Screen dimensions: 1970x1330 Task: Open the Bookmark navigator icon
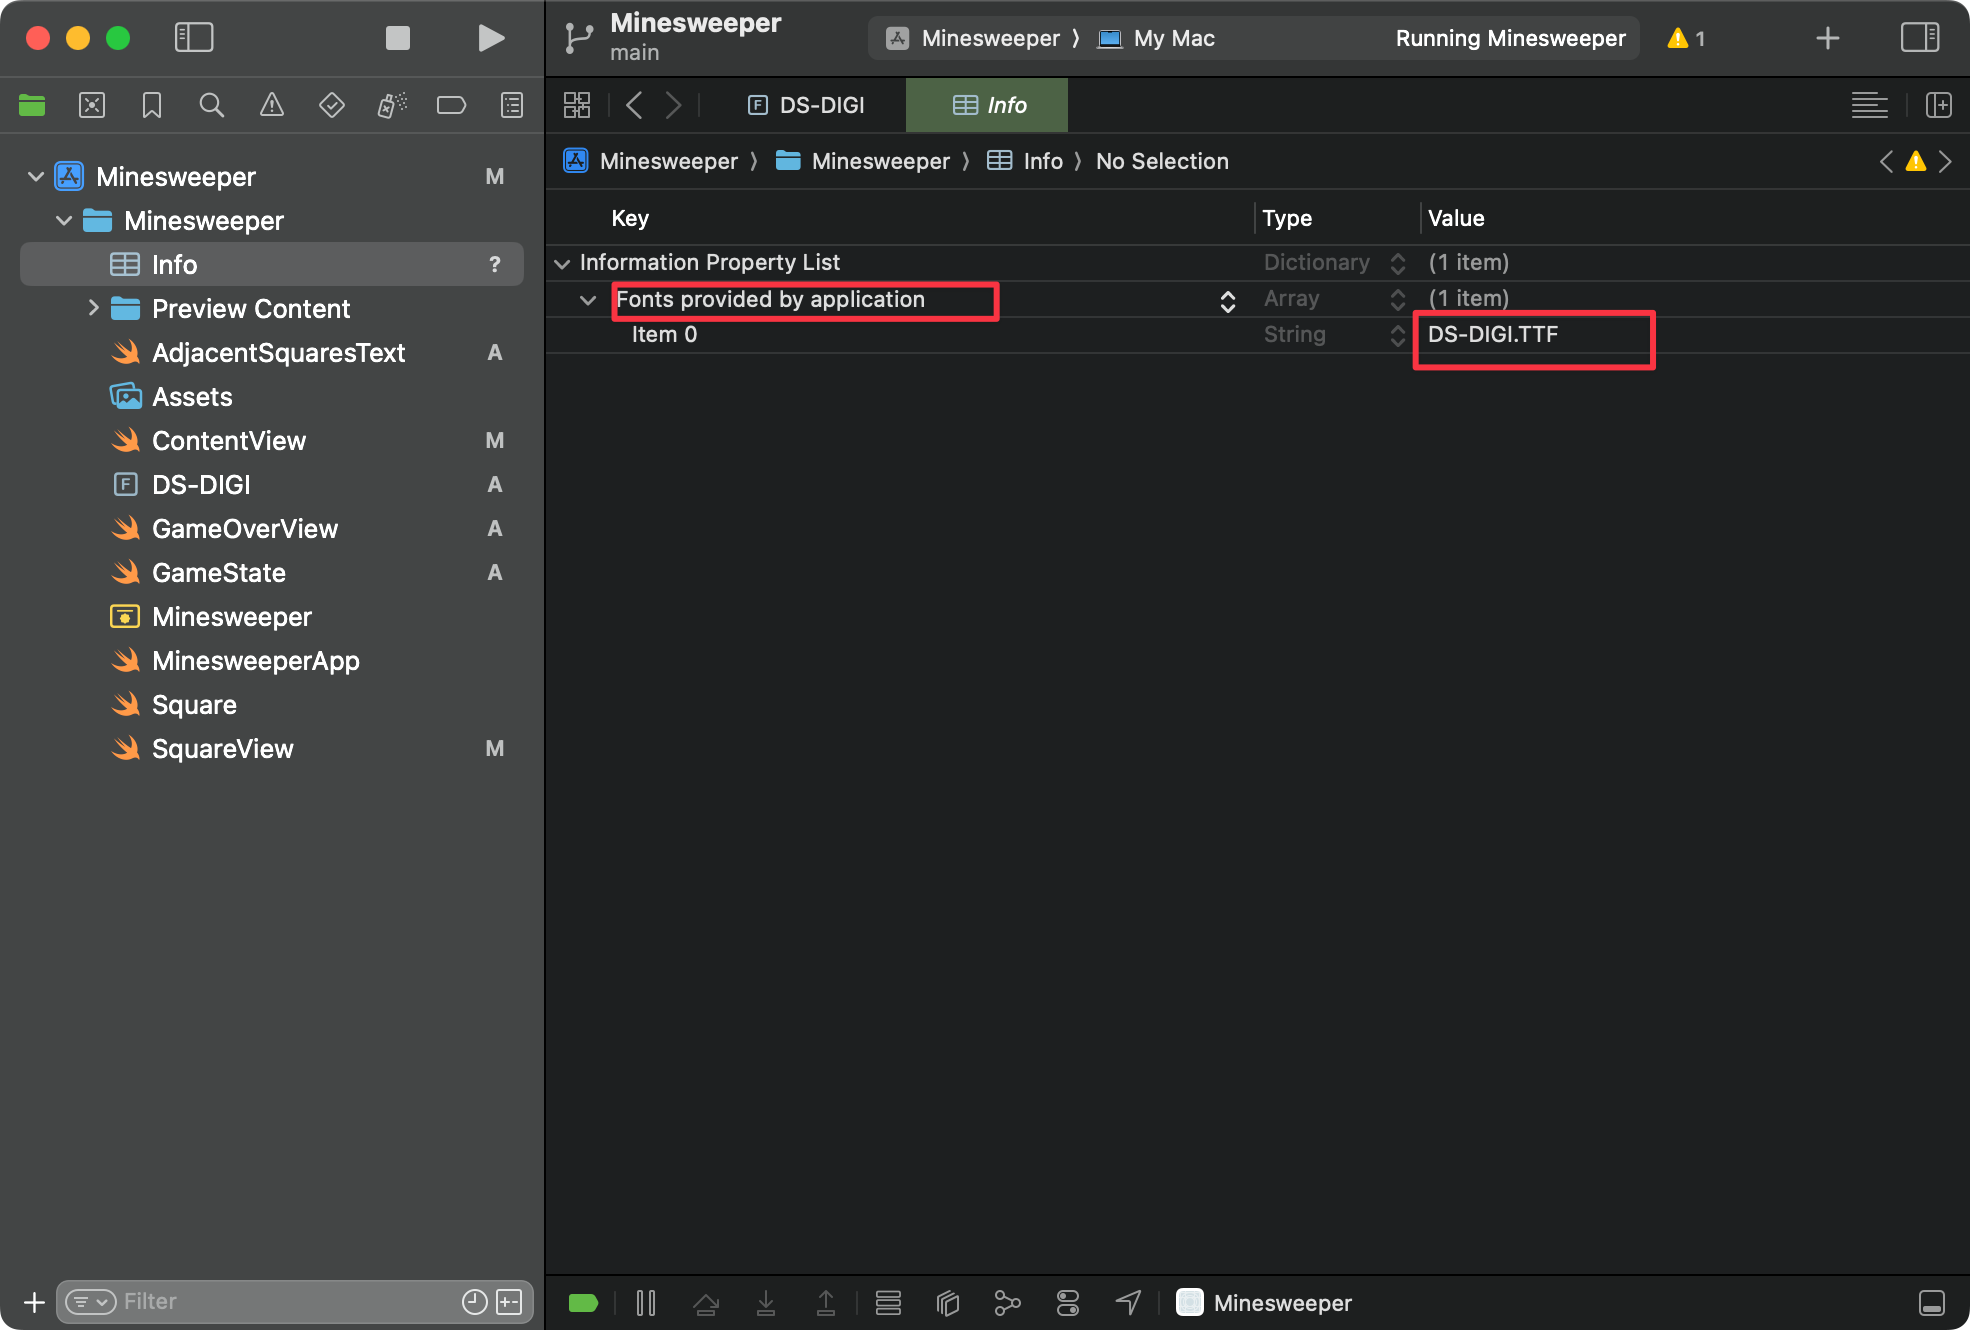click(x=151, y=105)
